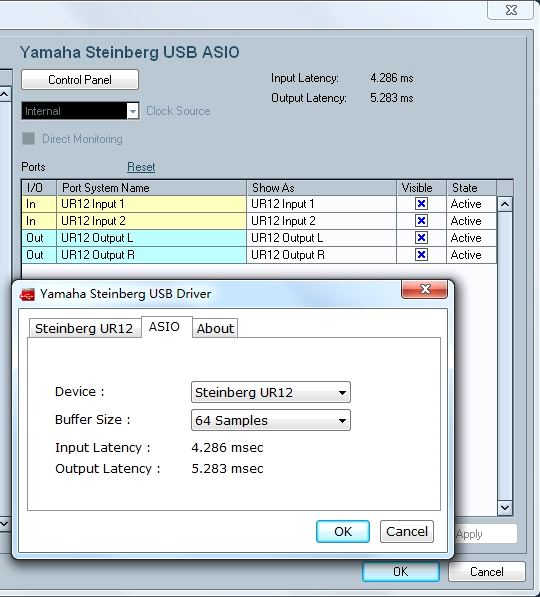
Task: Open the Device dropdown showing Steinberg UR12
Action: pyautogui.click(x=271, y=392)
